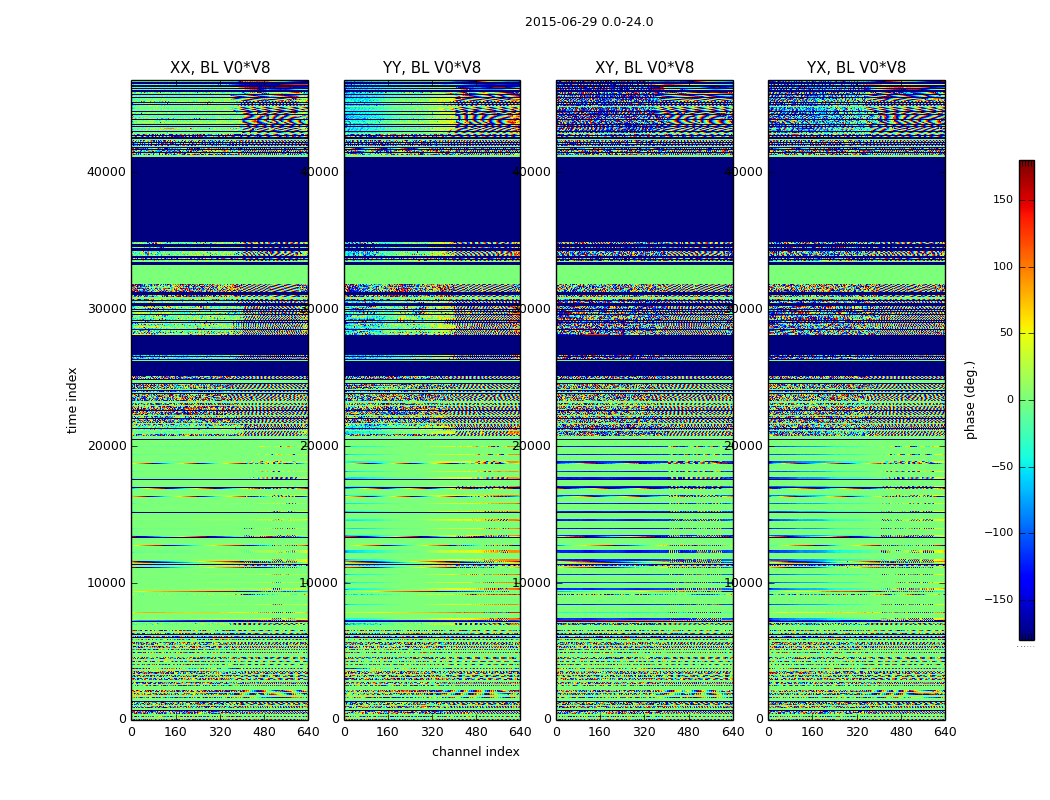Click the figure title "2015-06-29 0.0-24.0"
The width and height of the screenshot is (1050, 800).
pyautogui.click(x=588, y=22)
